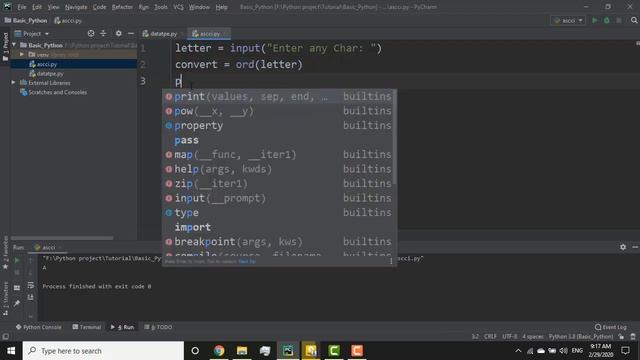This screenshot has height=360, width=640.
Task: Select Scratches and Consoles
Action: [57, 92]
